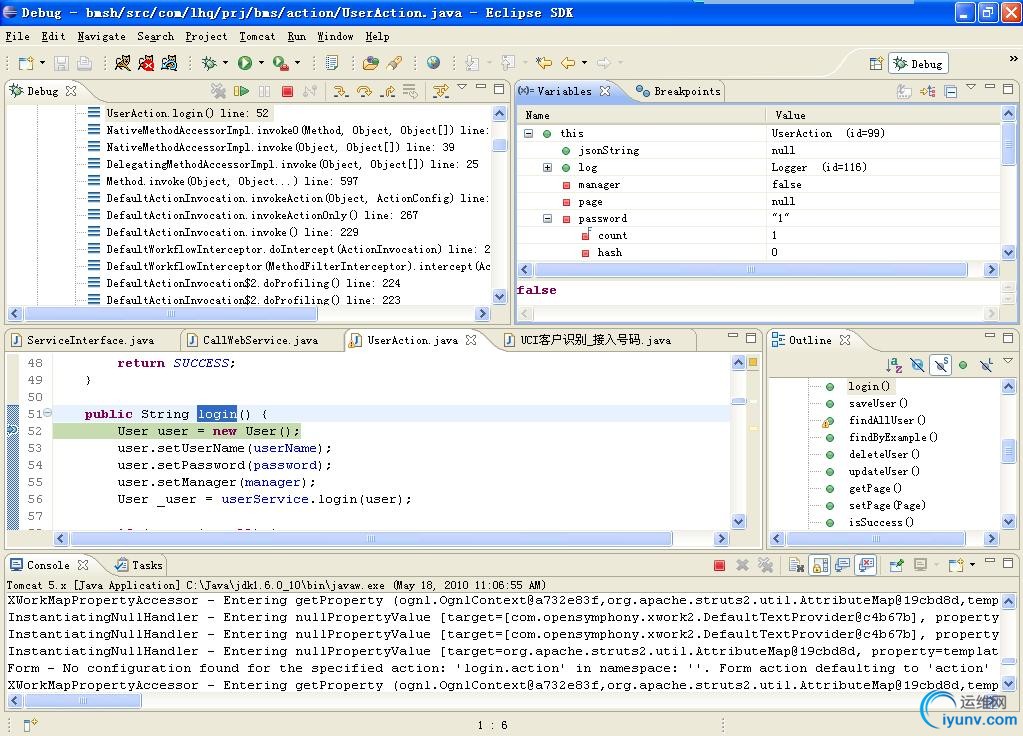Toggle Show Console on standard error change
This screenshot has height=736, width=1023.
pyautogui.click(x=866, y=565)
